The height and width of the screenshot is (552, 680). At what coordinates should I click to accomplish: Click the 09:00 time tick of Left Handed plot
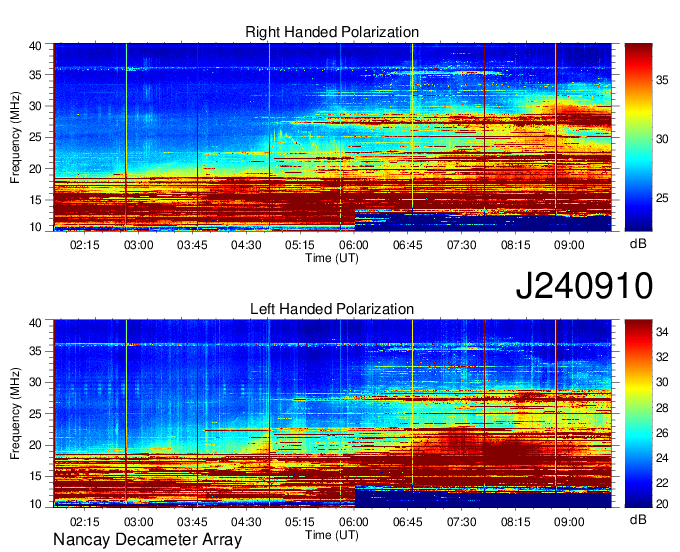569,522
